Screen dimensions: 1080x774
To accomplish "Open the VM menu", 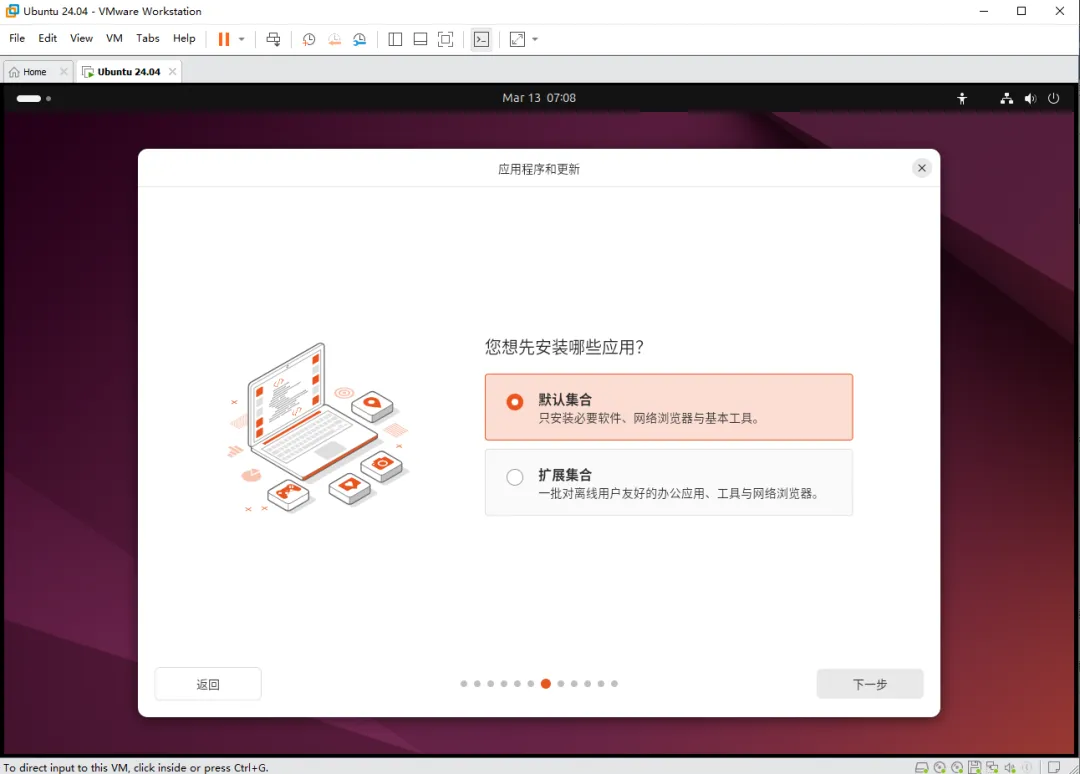I will tap(114, 39).
